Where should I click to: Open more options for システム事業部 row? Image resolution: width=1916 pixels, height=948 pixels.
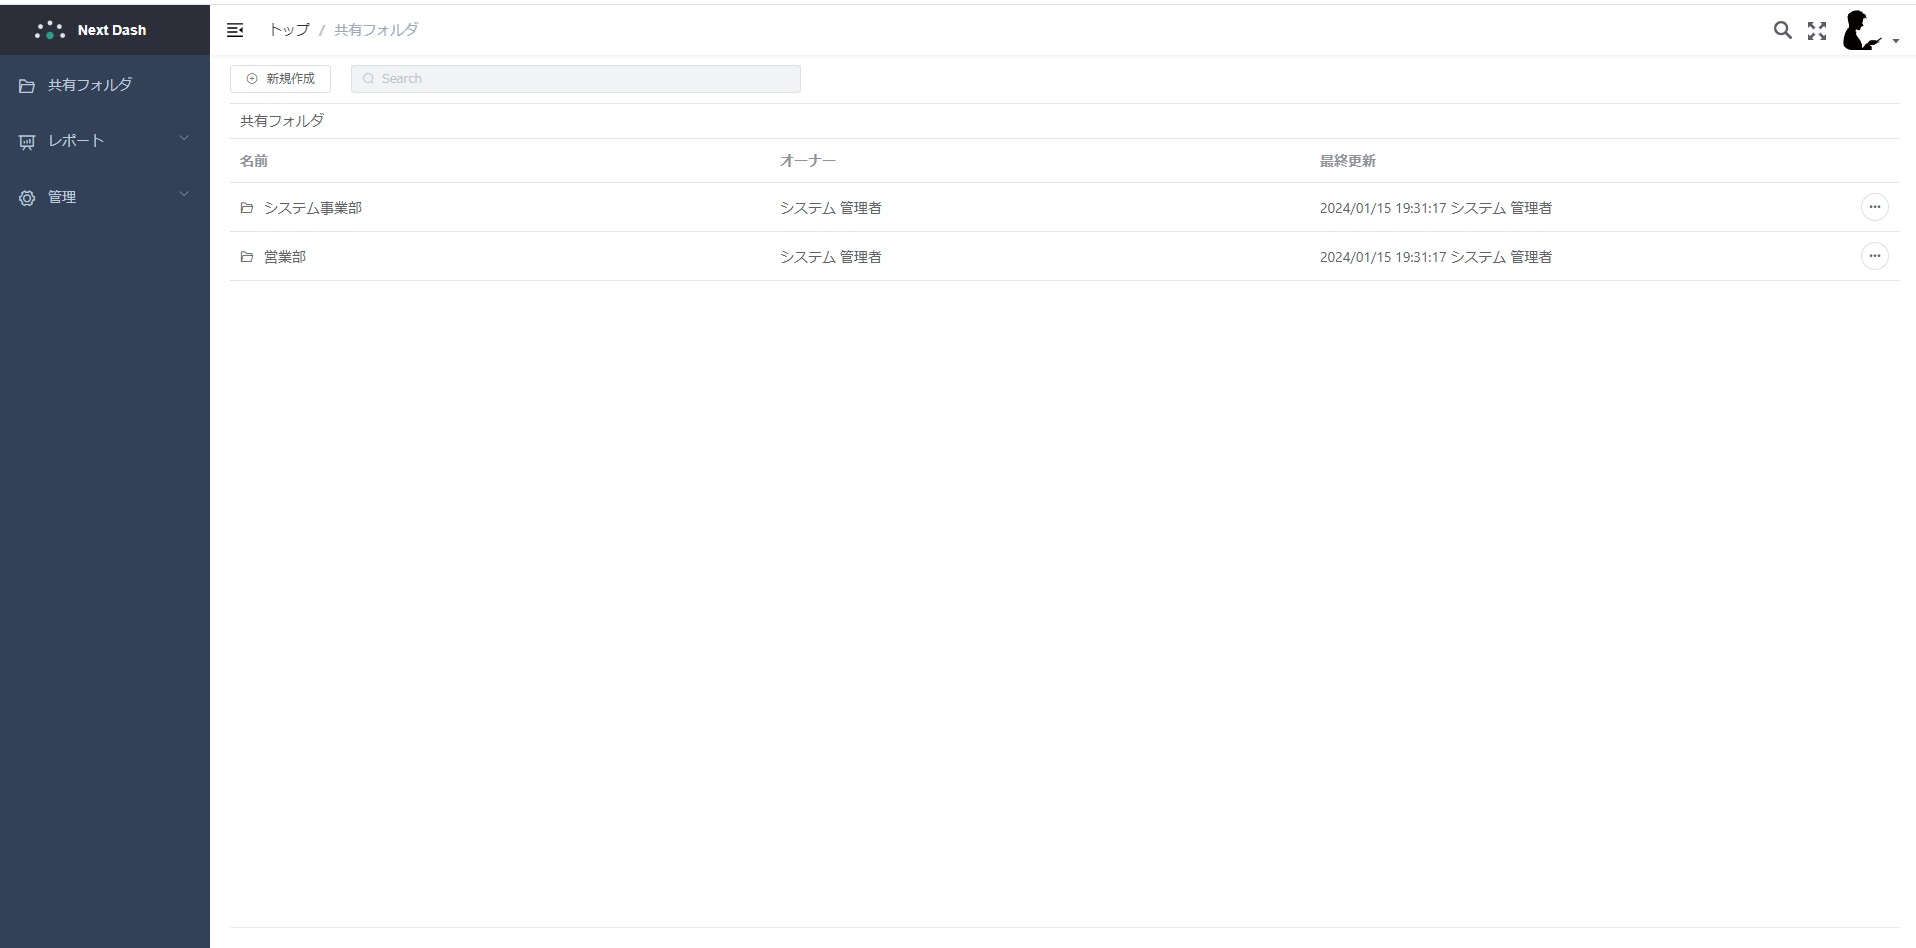coord(1874,207)
